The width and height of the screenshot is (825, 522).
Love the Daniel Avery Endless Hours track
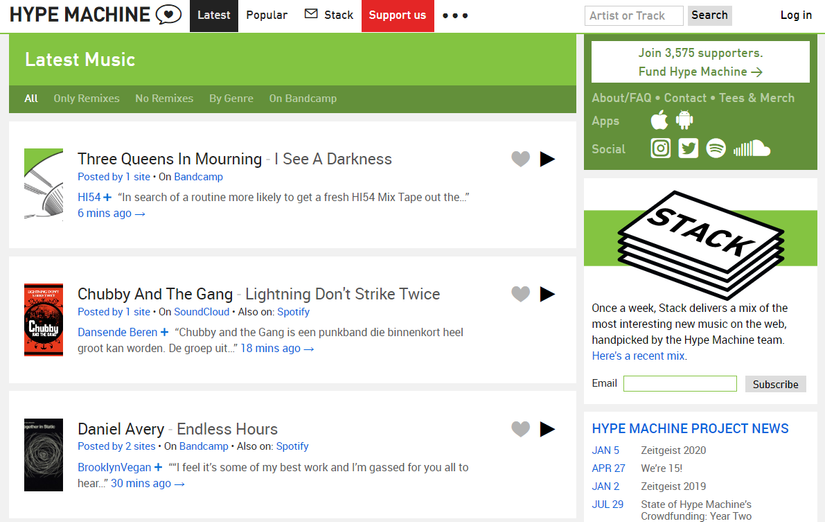tap(520, 429)
